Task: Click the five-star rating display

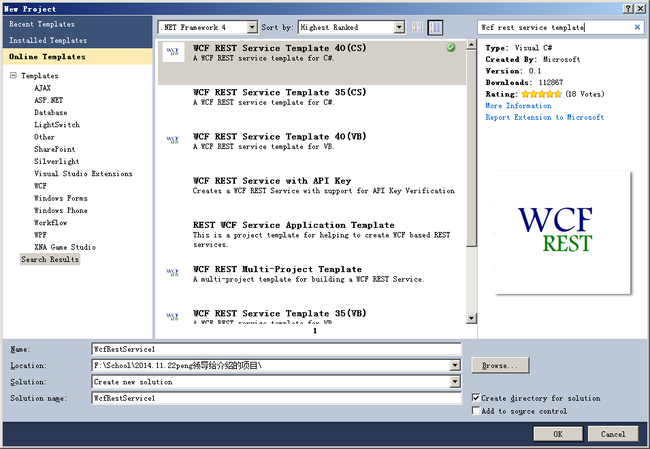Action: click(541, 94)
